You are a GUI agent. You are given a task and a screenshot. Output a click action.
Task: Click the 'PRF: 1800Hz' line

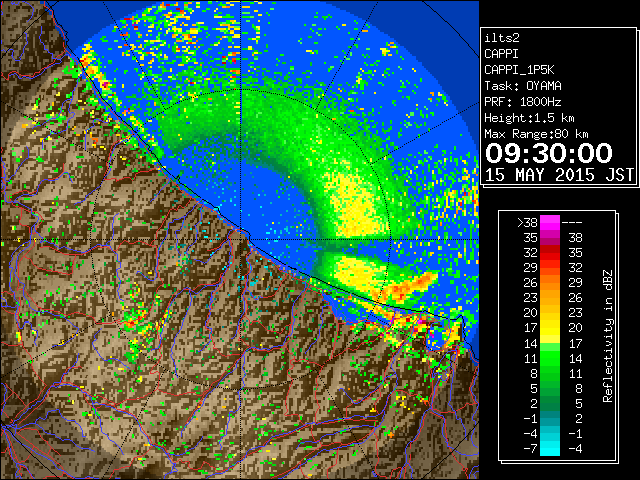coord(523,102)
